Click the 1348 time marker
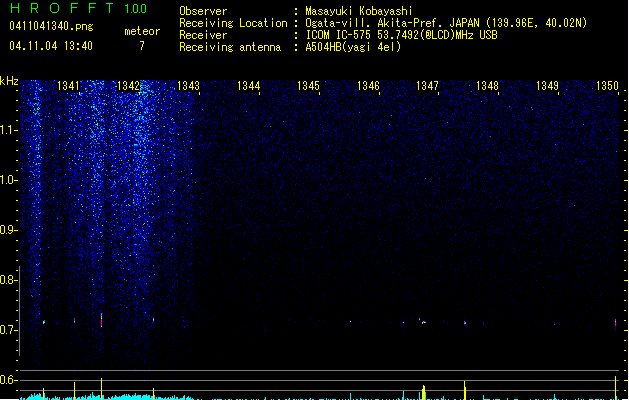The image size is (629, 400). click(x=487, y=86)
